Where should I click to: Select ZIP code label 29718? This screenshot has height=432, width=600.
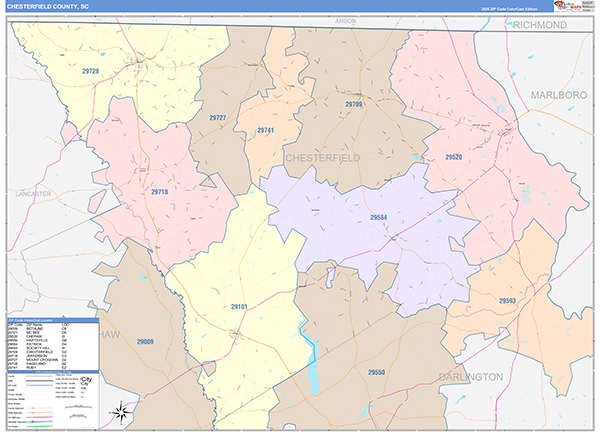(160, 192)
